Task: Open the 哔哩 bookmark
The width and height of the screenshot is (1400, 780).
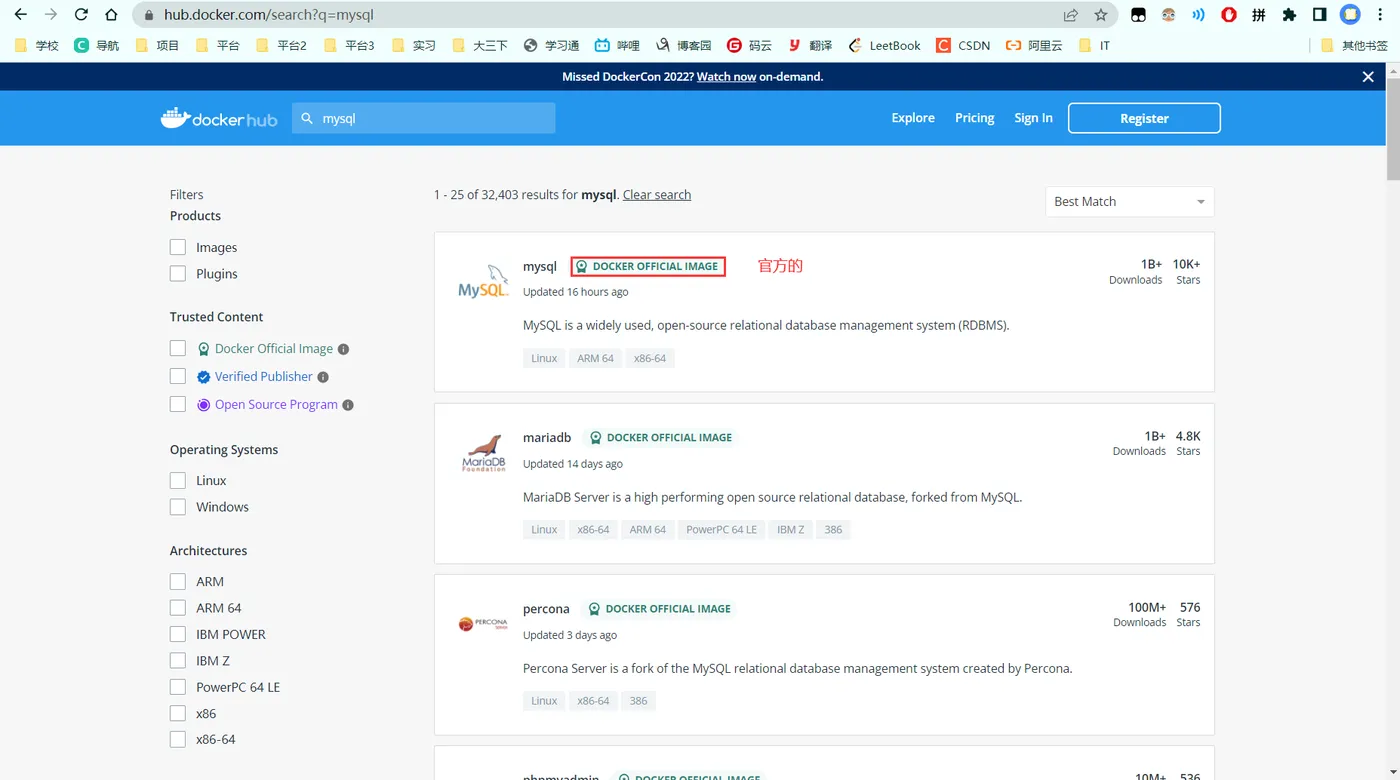Action: tap(617, 45)
